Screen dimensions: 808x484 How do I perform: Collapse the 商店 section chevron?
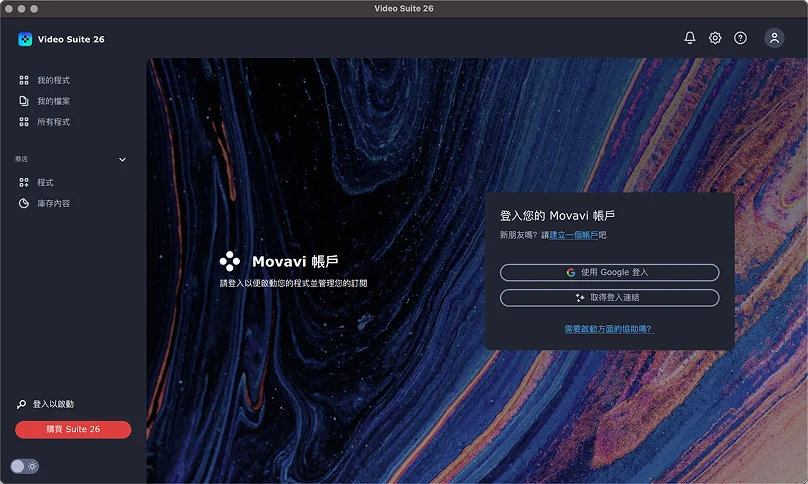click(x=123, y=159)
